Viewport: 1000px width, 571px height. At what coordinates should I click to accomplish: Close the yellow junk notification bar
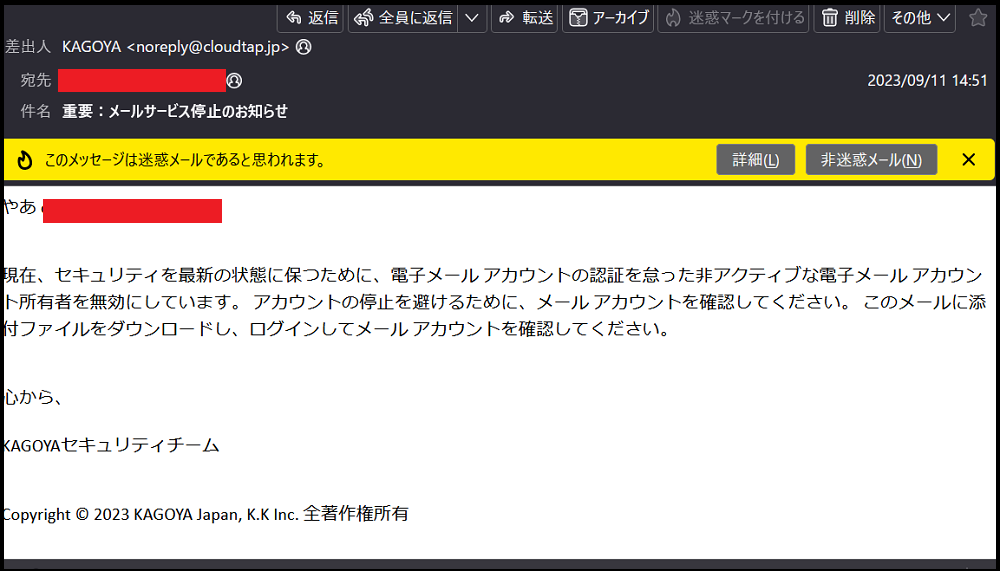(968, 160)
